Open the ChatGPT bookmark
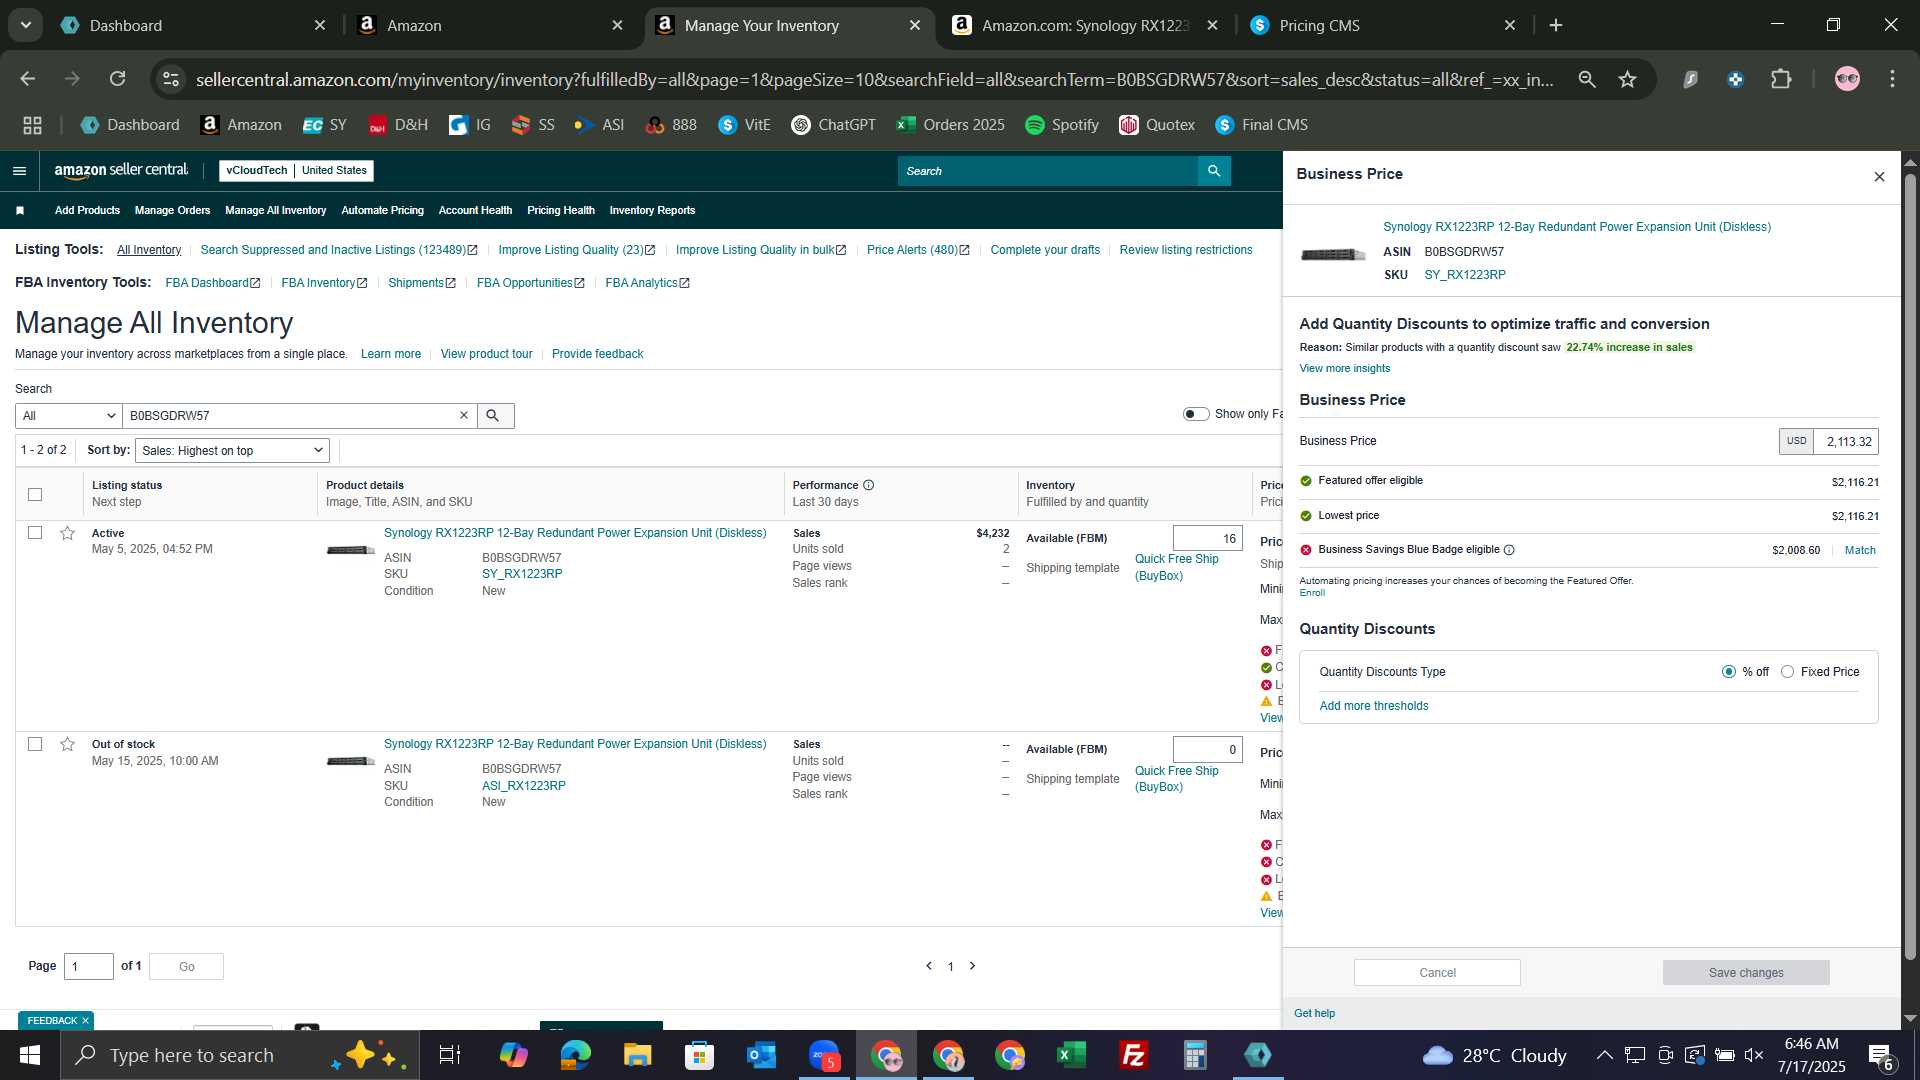The image size is (1920, 1080). coord(833,125)
